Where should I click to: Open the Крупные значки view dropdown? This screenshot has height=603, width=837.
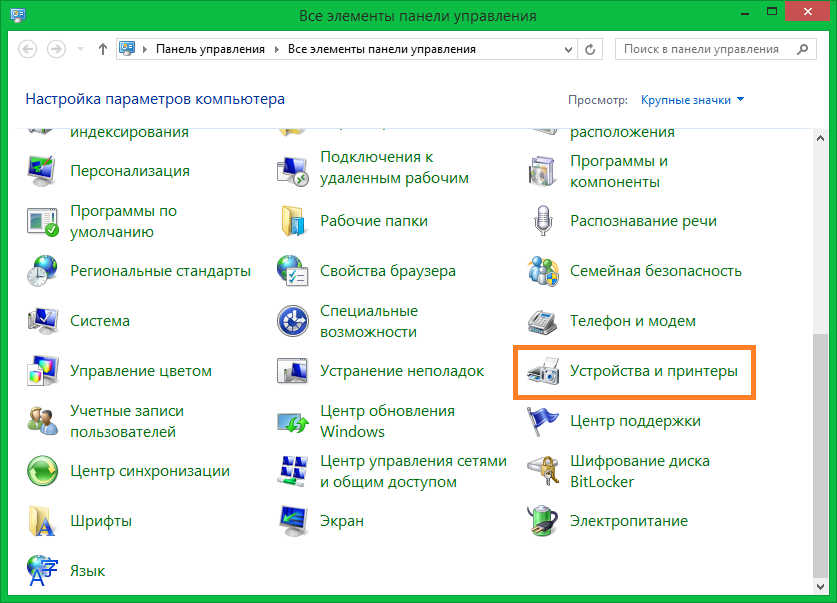point(692,99)
